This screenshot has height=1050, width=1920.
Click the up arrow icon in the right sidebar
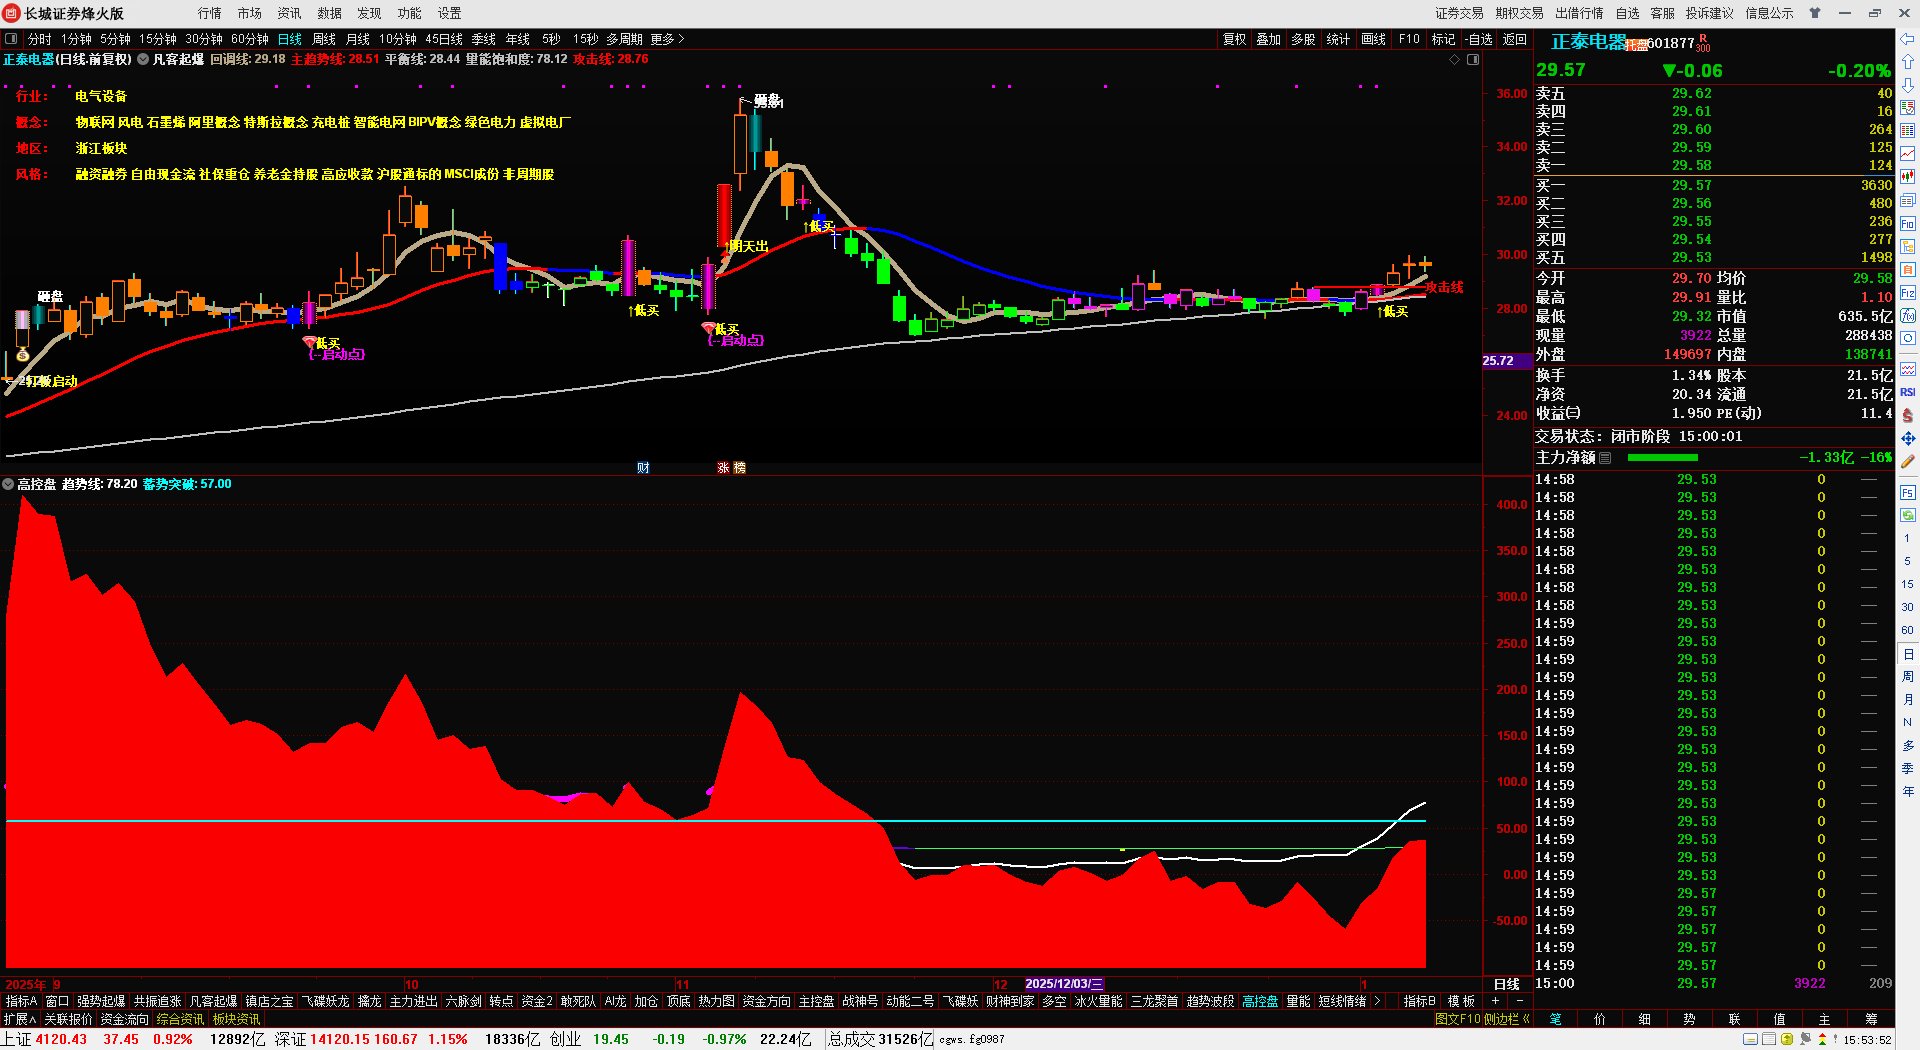pyautogui.click(x=1908, y=62)
